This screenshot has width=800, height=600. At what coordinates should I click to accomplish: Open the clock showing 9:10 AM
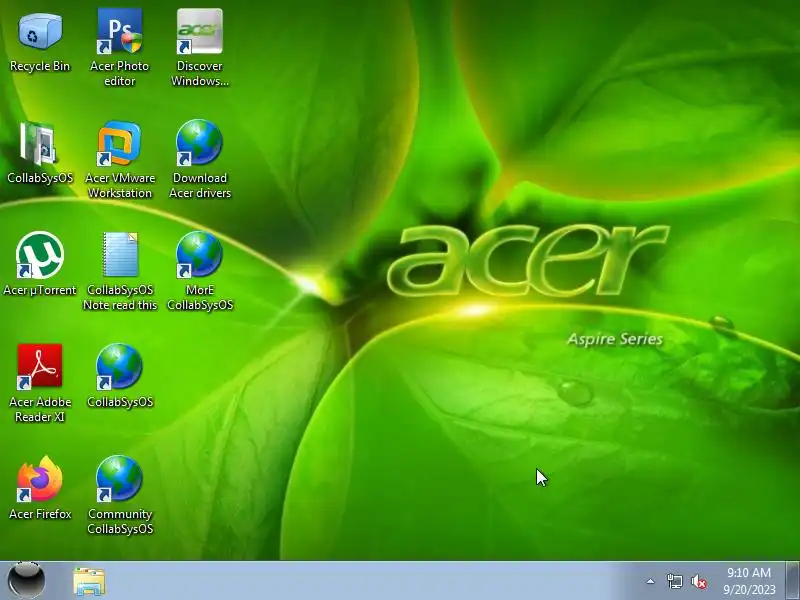click(x=749, y=581)
